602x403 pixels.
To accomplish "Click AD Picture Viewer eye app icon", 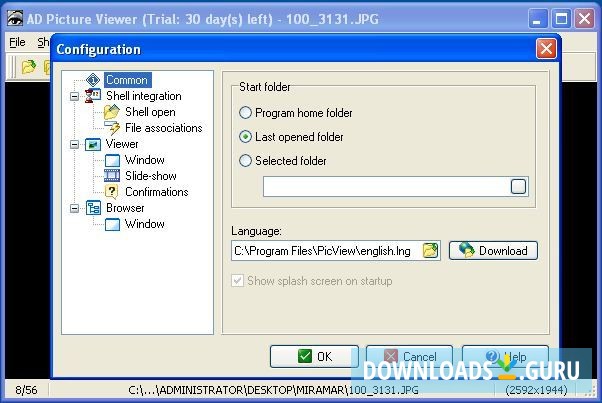I will click(15, 18).
